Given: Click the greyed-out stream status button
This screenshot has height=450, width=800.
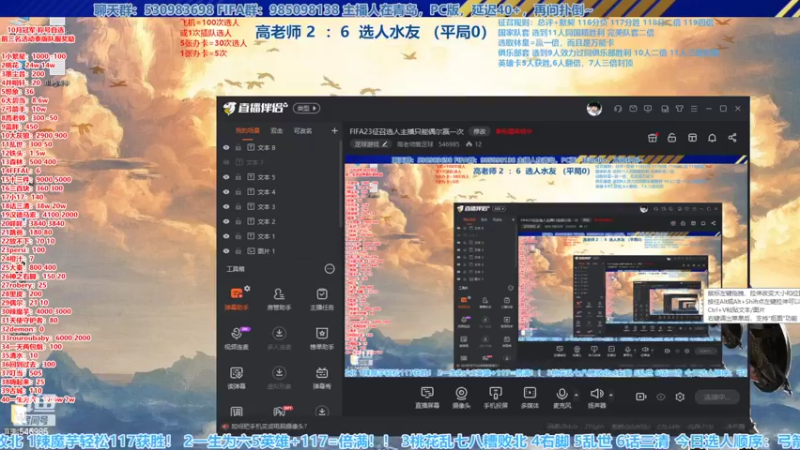Looking at the screenshot, I should (717, 396).
